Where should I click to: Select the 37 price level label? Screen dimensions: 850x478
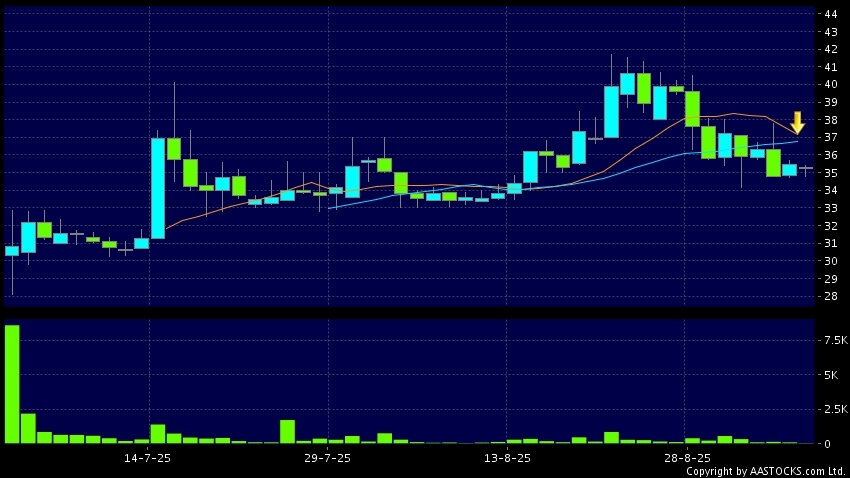coord(830,138)
